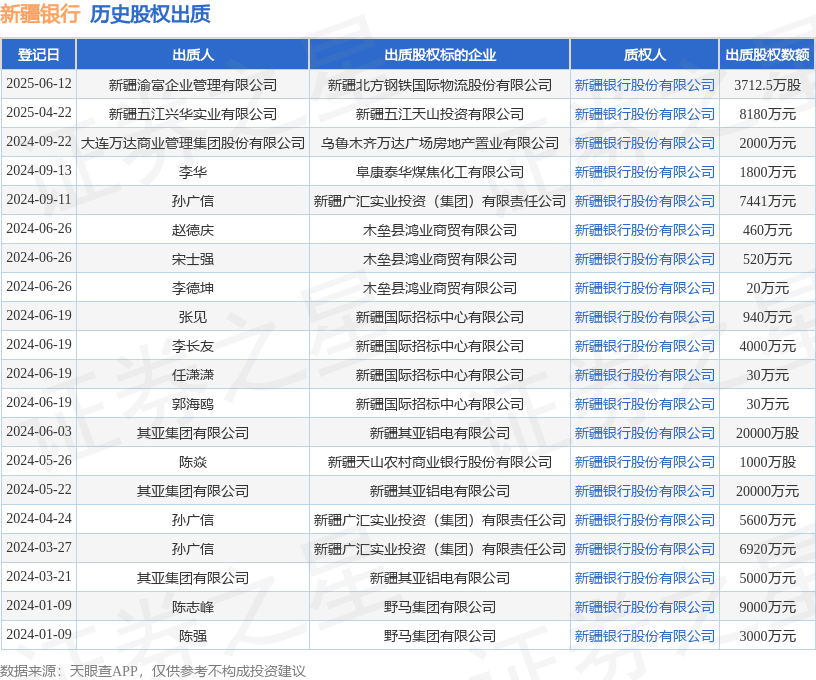Open 新疆银行股份有限公司 link in 李长友 row
The image size is (816, 680).
(x=645, y=346)
